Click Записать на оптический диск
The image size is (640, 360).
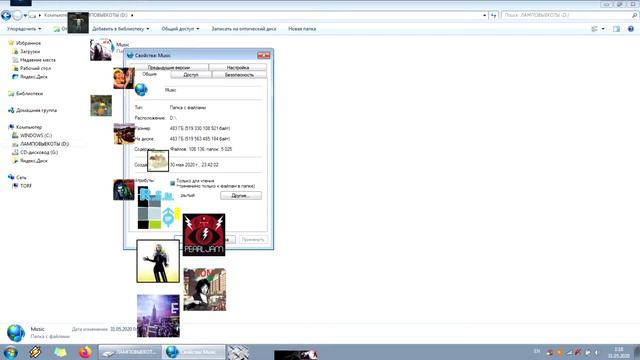coord(244,29)
